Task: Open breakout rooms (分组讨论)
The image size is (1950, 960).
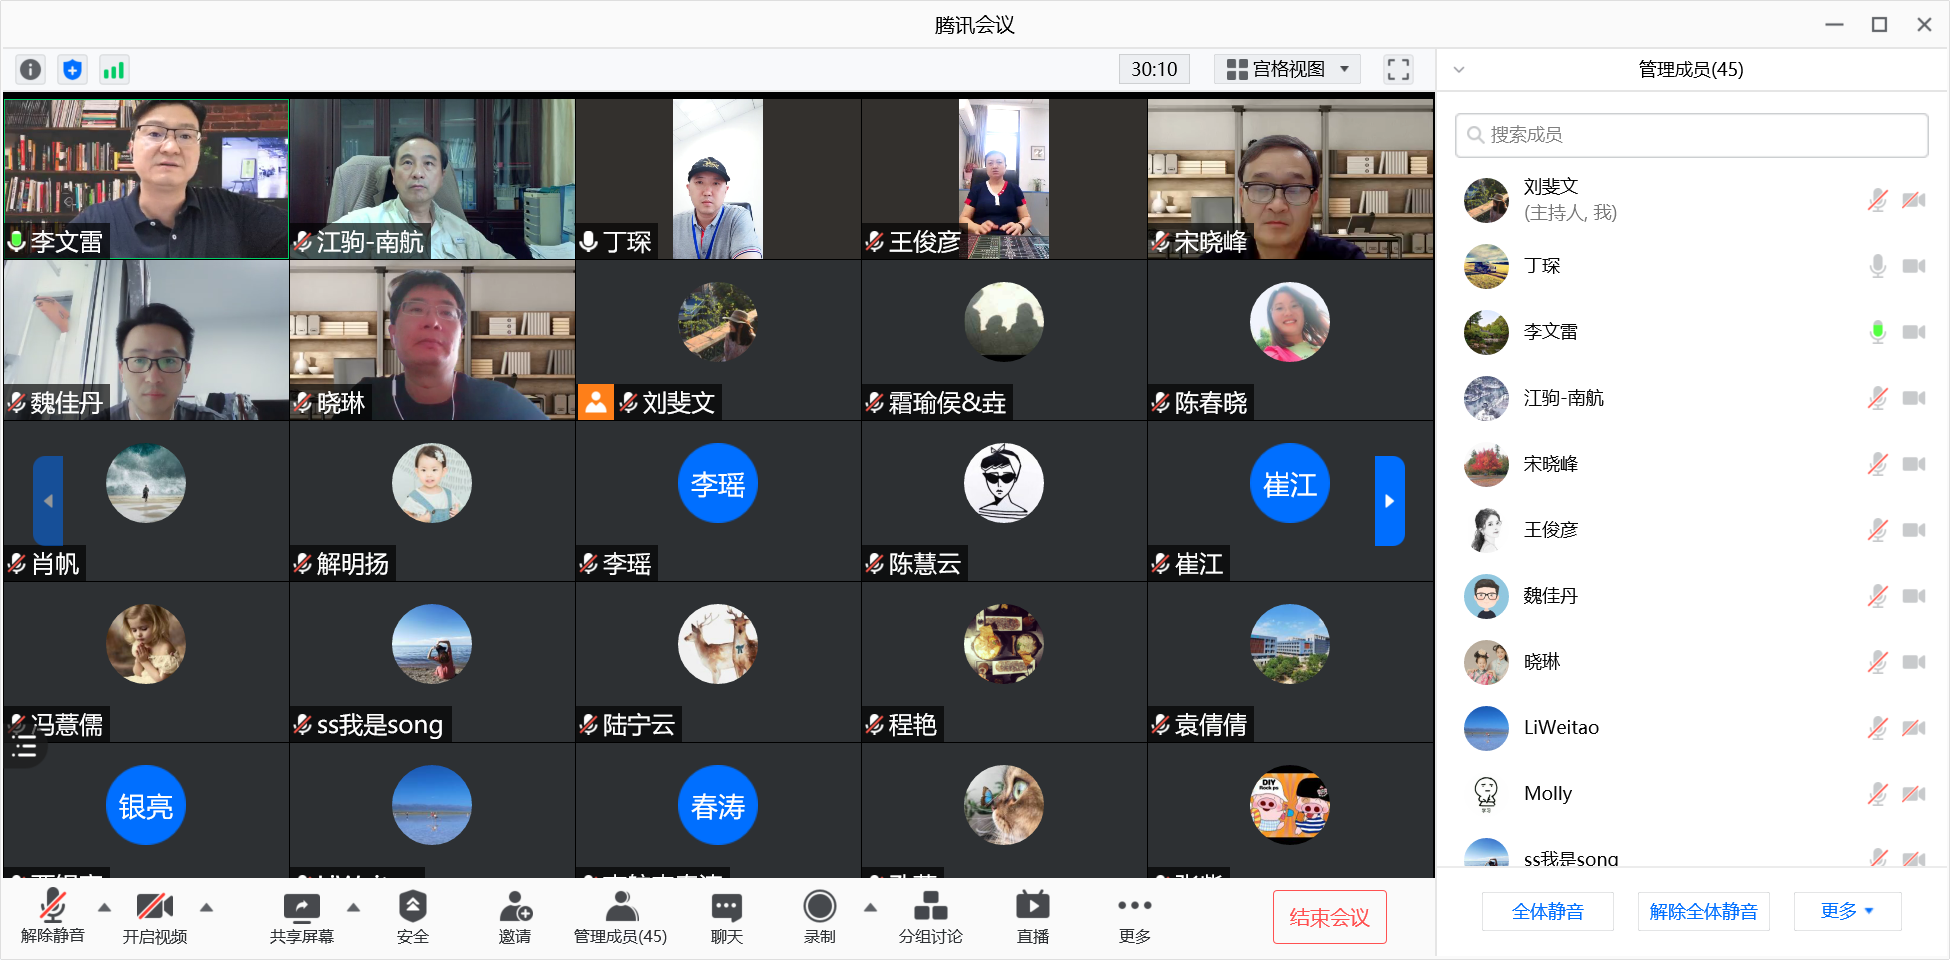Action: [x=930, y=917]
